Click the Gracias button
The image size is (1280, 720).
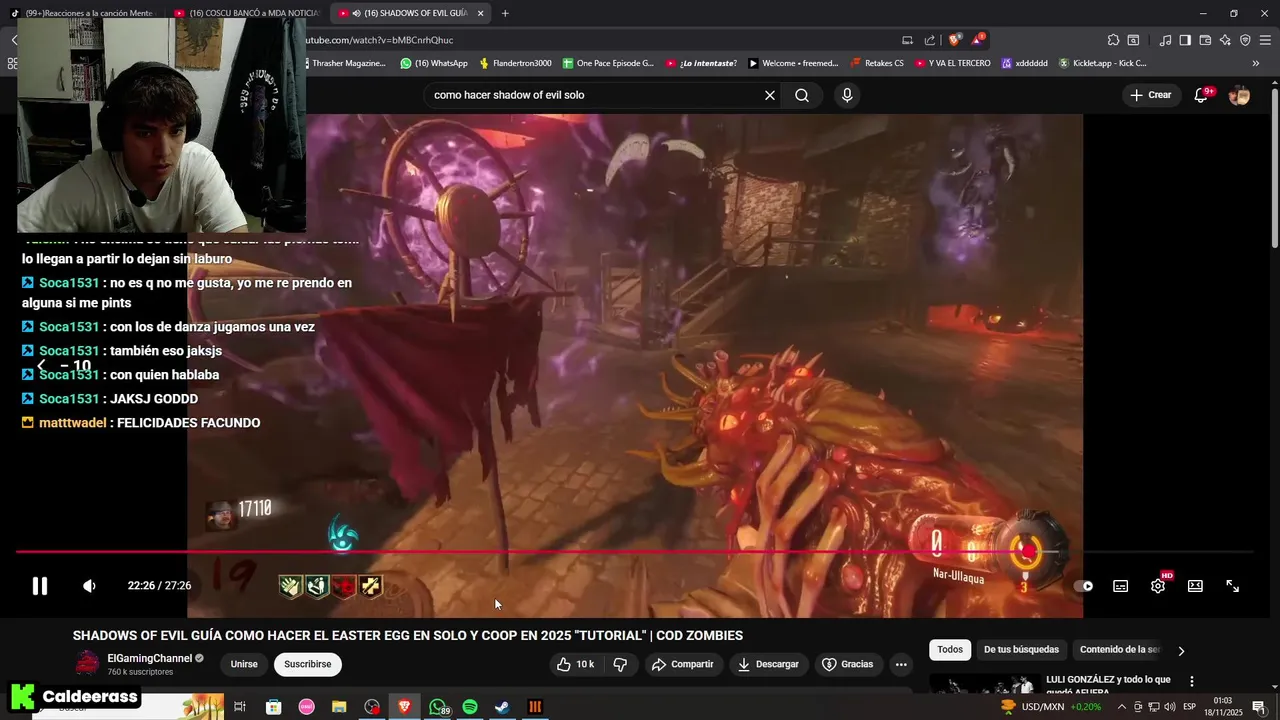coord(848,664)
